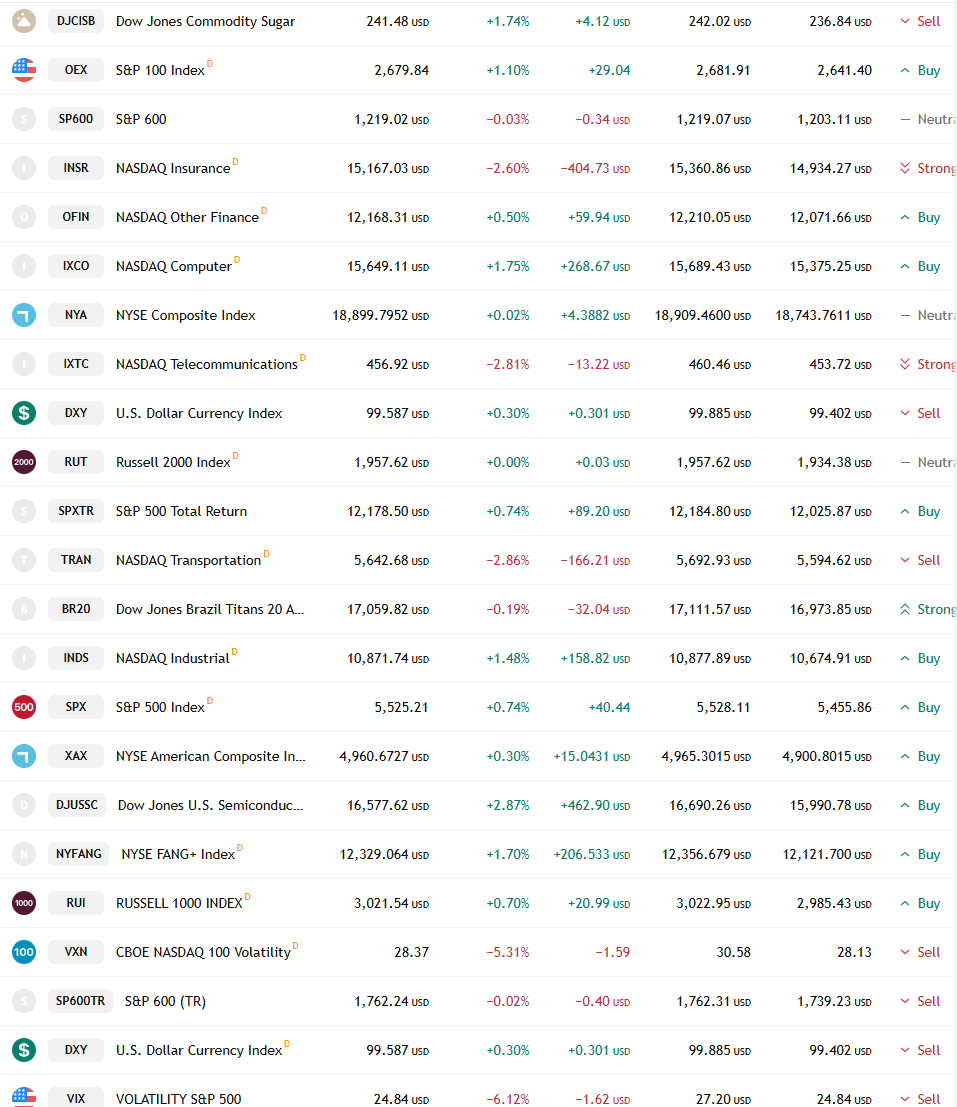This screenshot has width=957, height=1107.
Task: Open NASDAQ Other Finance link
Action: coord(187,217)
